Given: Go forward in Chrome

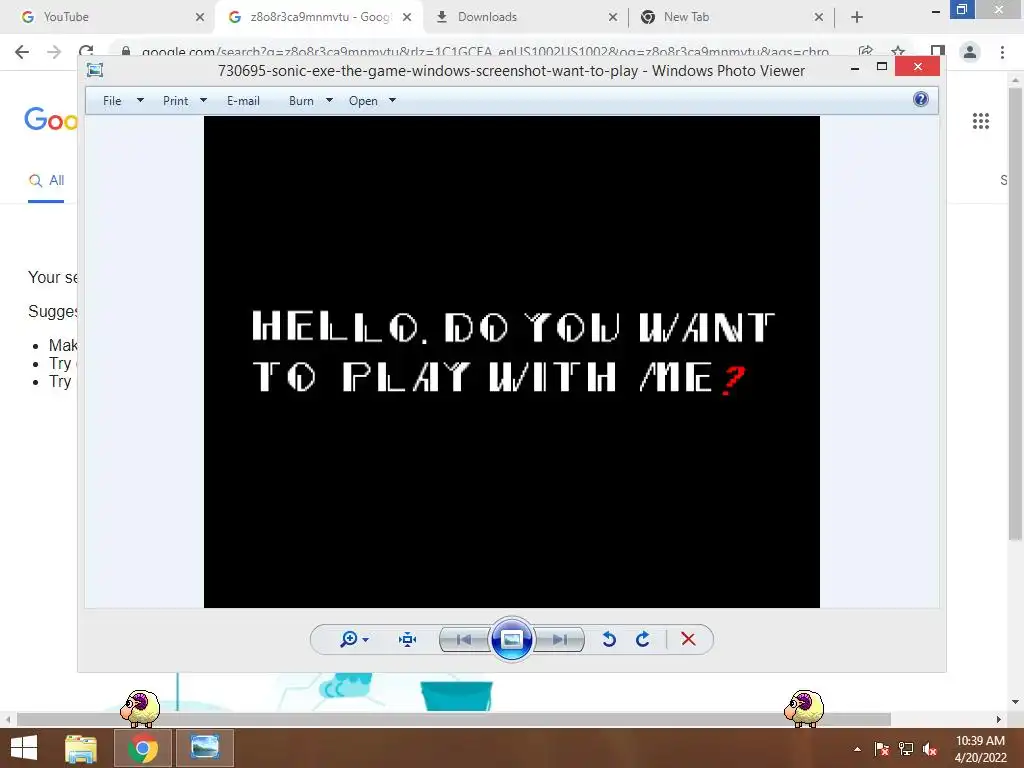Looking at the screenshot, I should (x=54, y=52).
